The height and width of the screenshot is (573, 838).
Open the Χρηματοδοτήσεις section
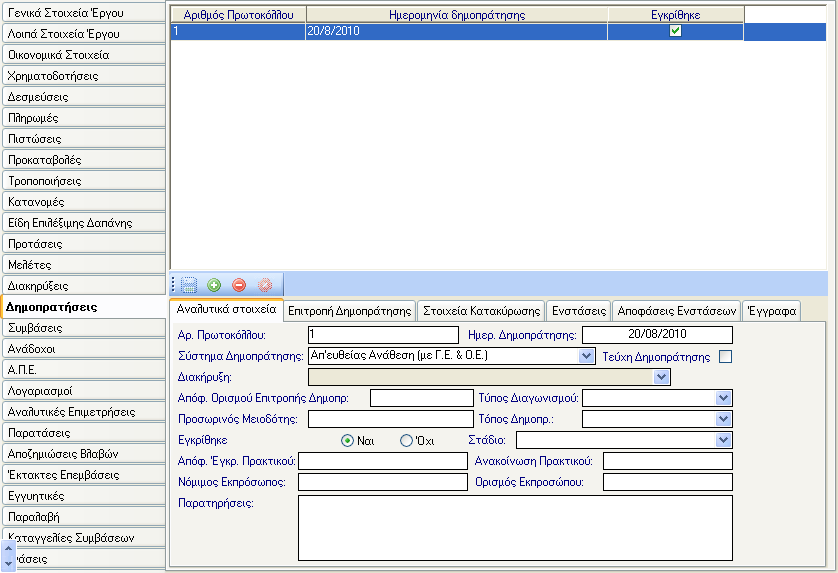pyautogui.click(x=84, y=76)
